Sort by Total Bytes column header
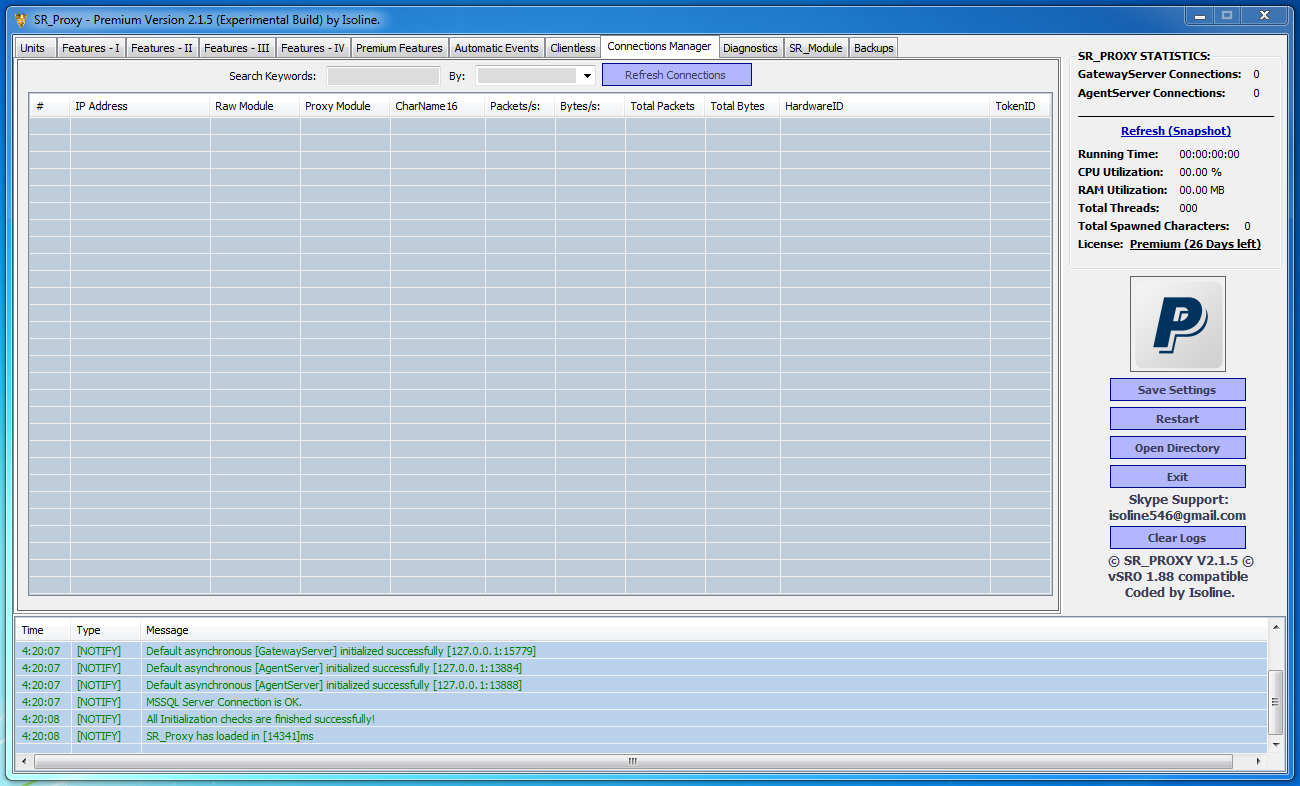The height and width of the screenshot is (786, 1300). coord(742,106)
